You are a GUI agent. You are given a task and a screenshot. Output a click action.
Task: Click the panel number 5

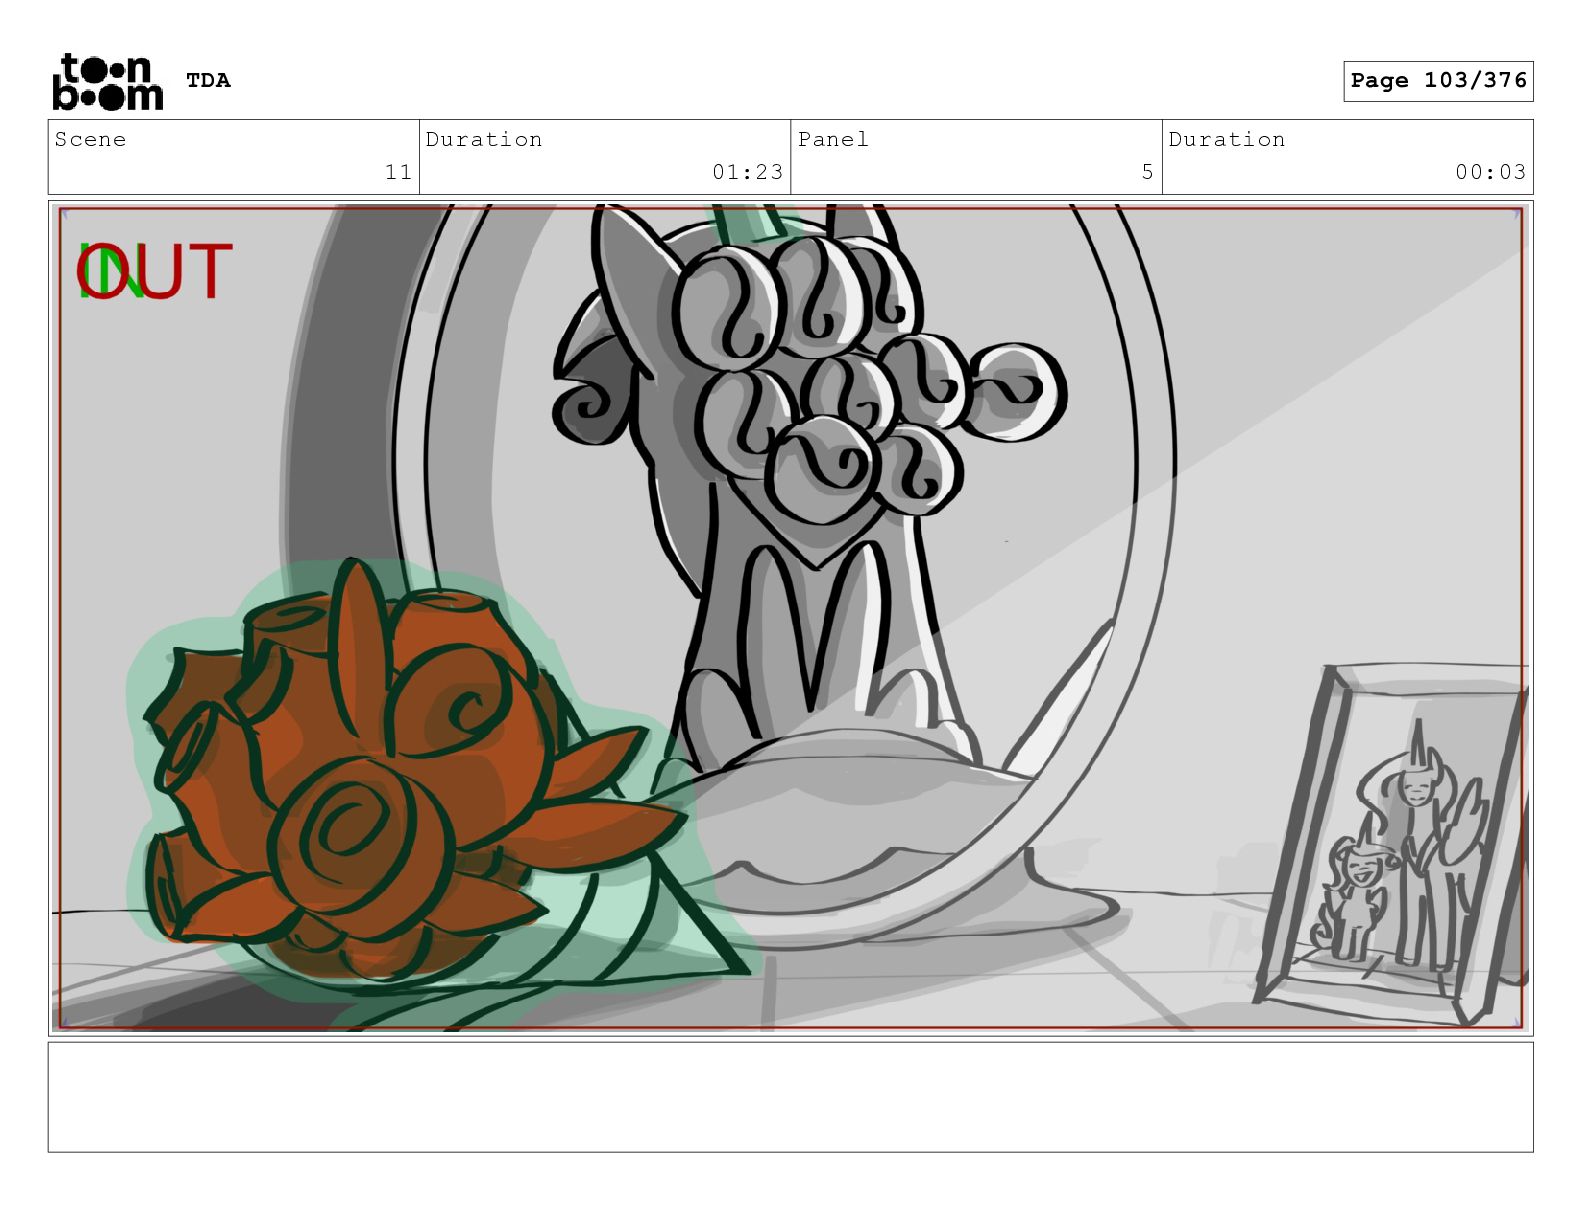coord(1147,172)
